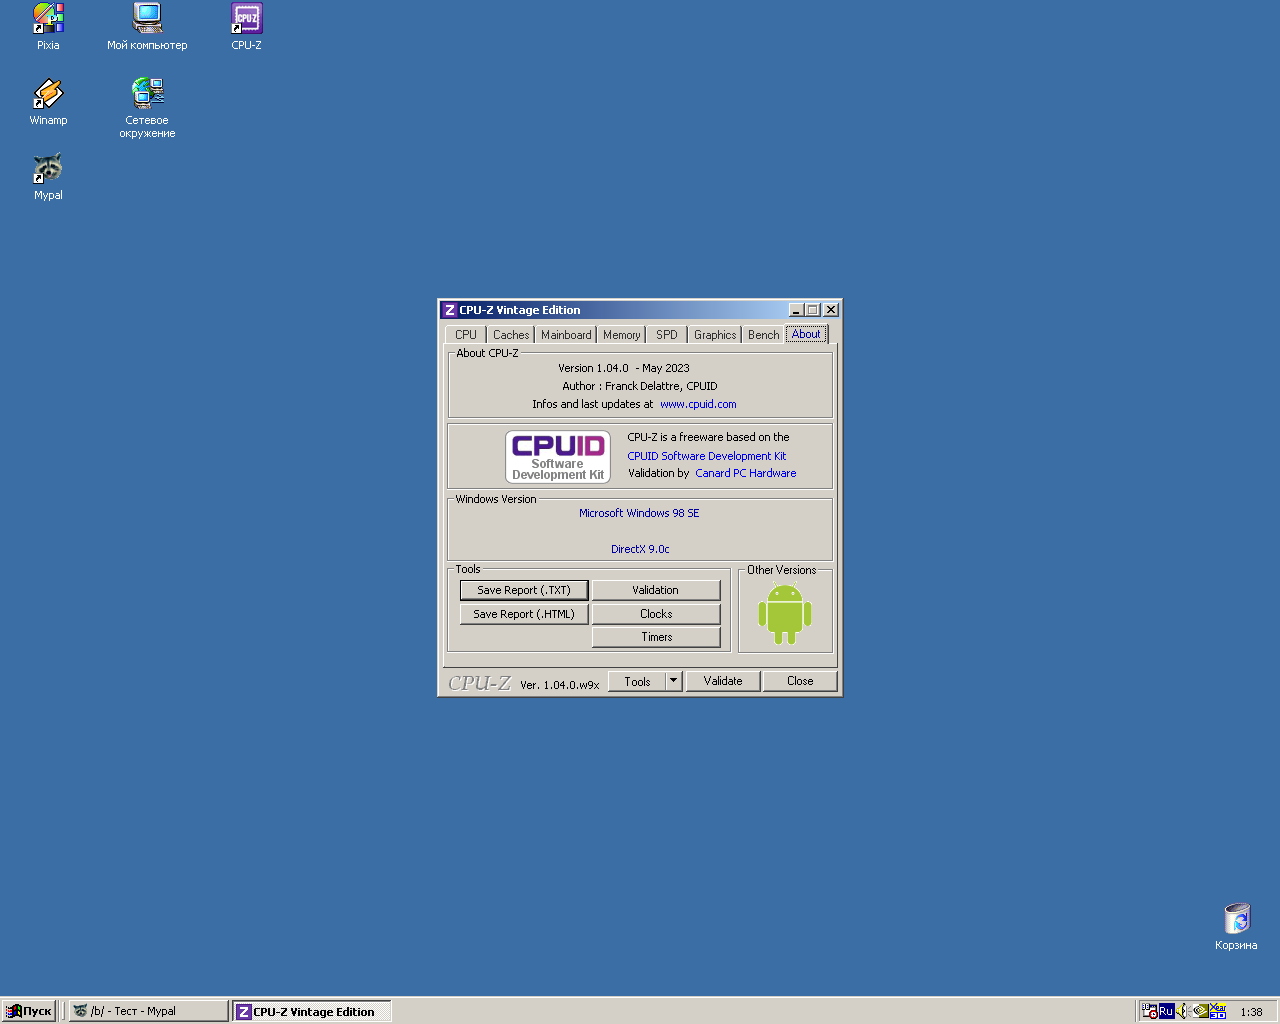This screenshot has width=1280, height=1024.
Task: Click the Version 1.04.0 - May 2023 text
Action: [x=624, y=368]
